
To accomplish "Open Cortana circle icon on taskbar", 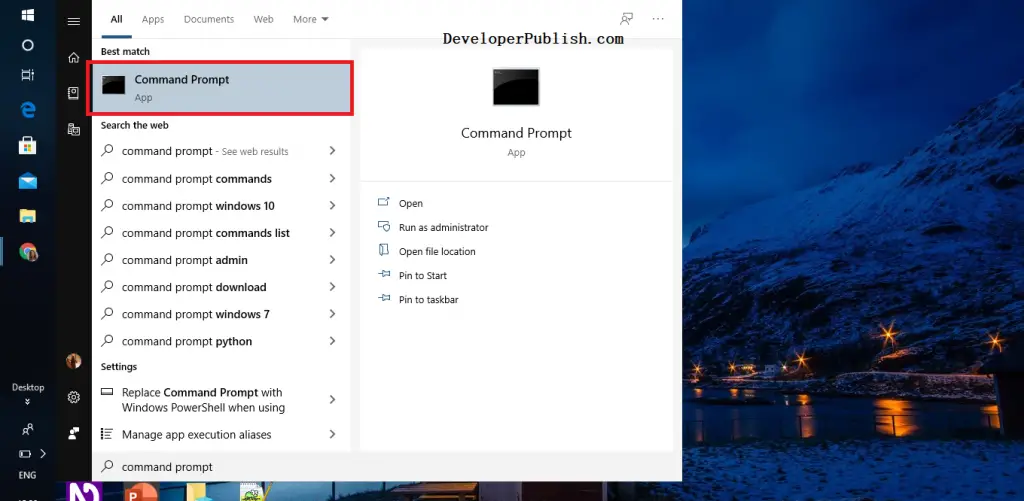I will click(27, 45).
